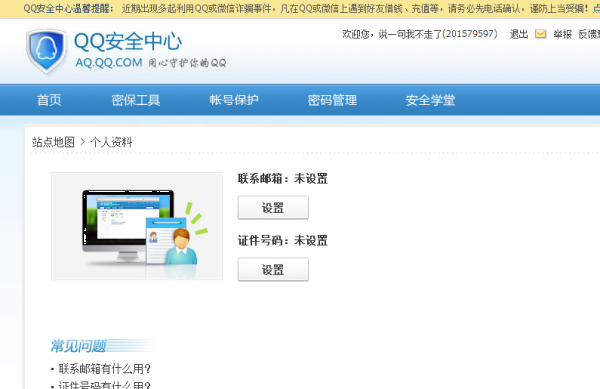
Task: Open the 安全学堂 tab
Action: coord(430,100)
